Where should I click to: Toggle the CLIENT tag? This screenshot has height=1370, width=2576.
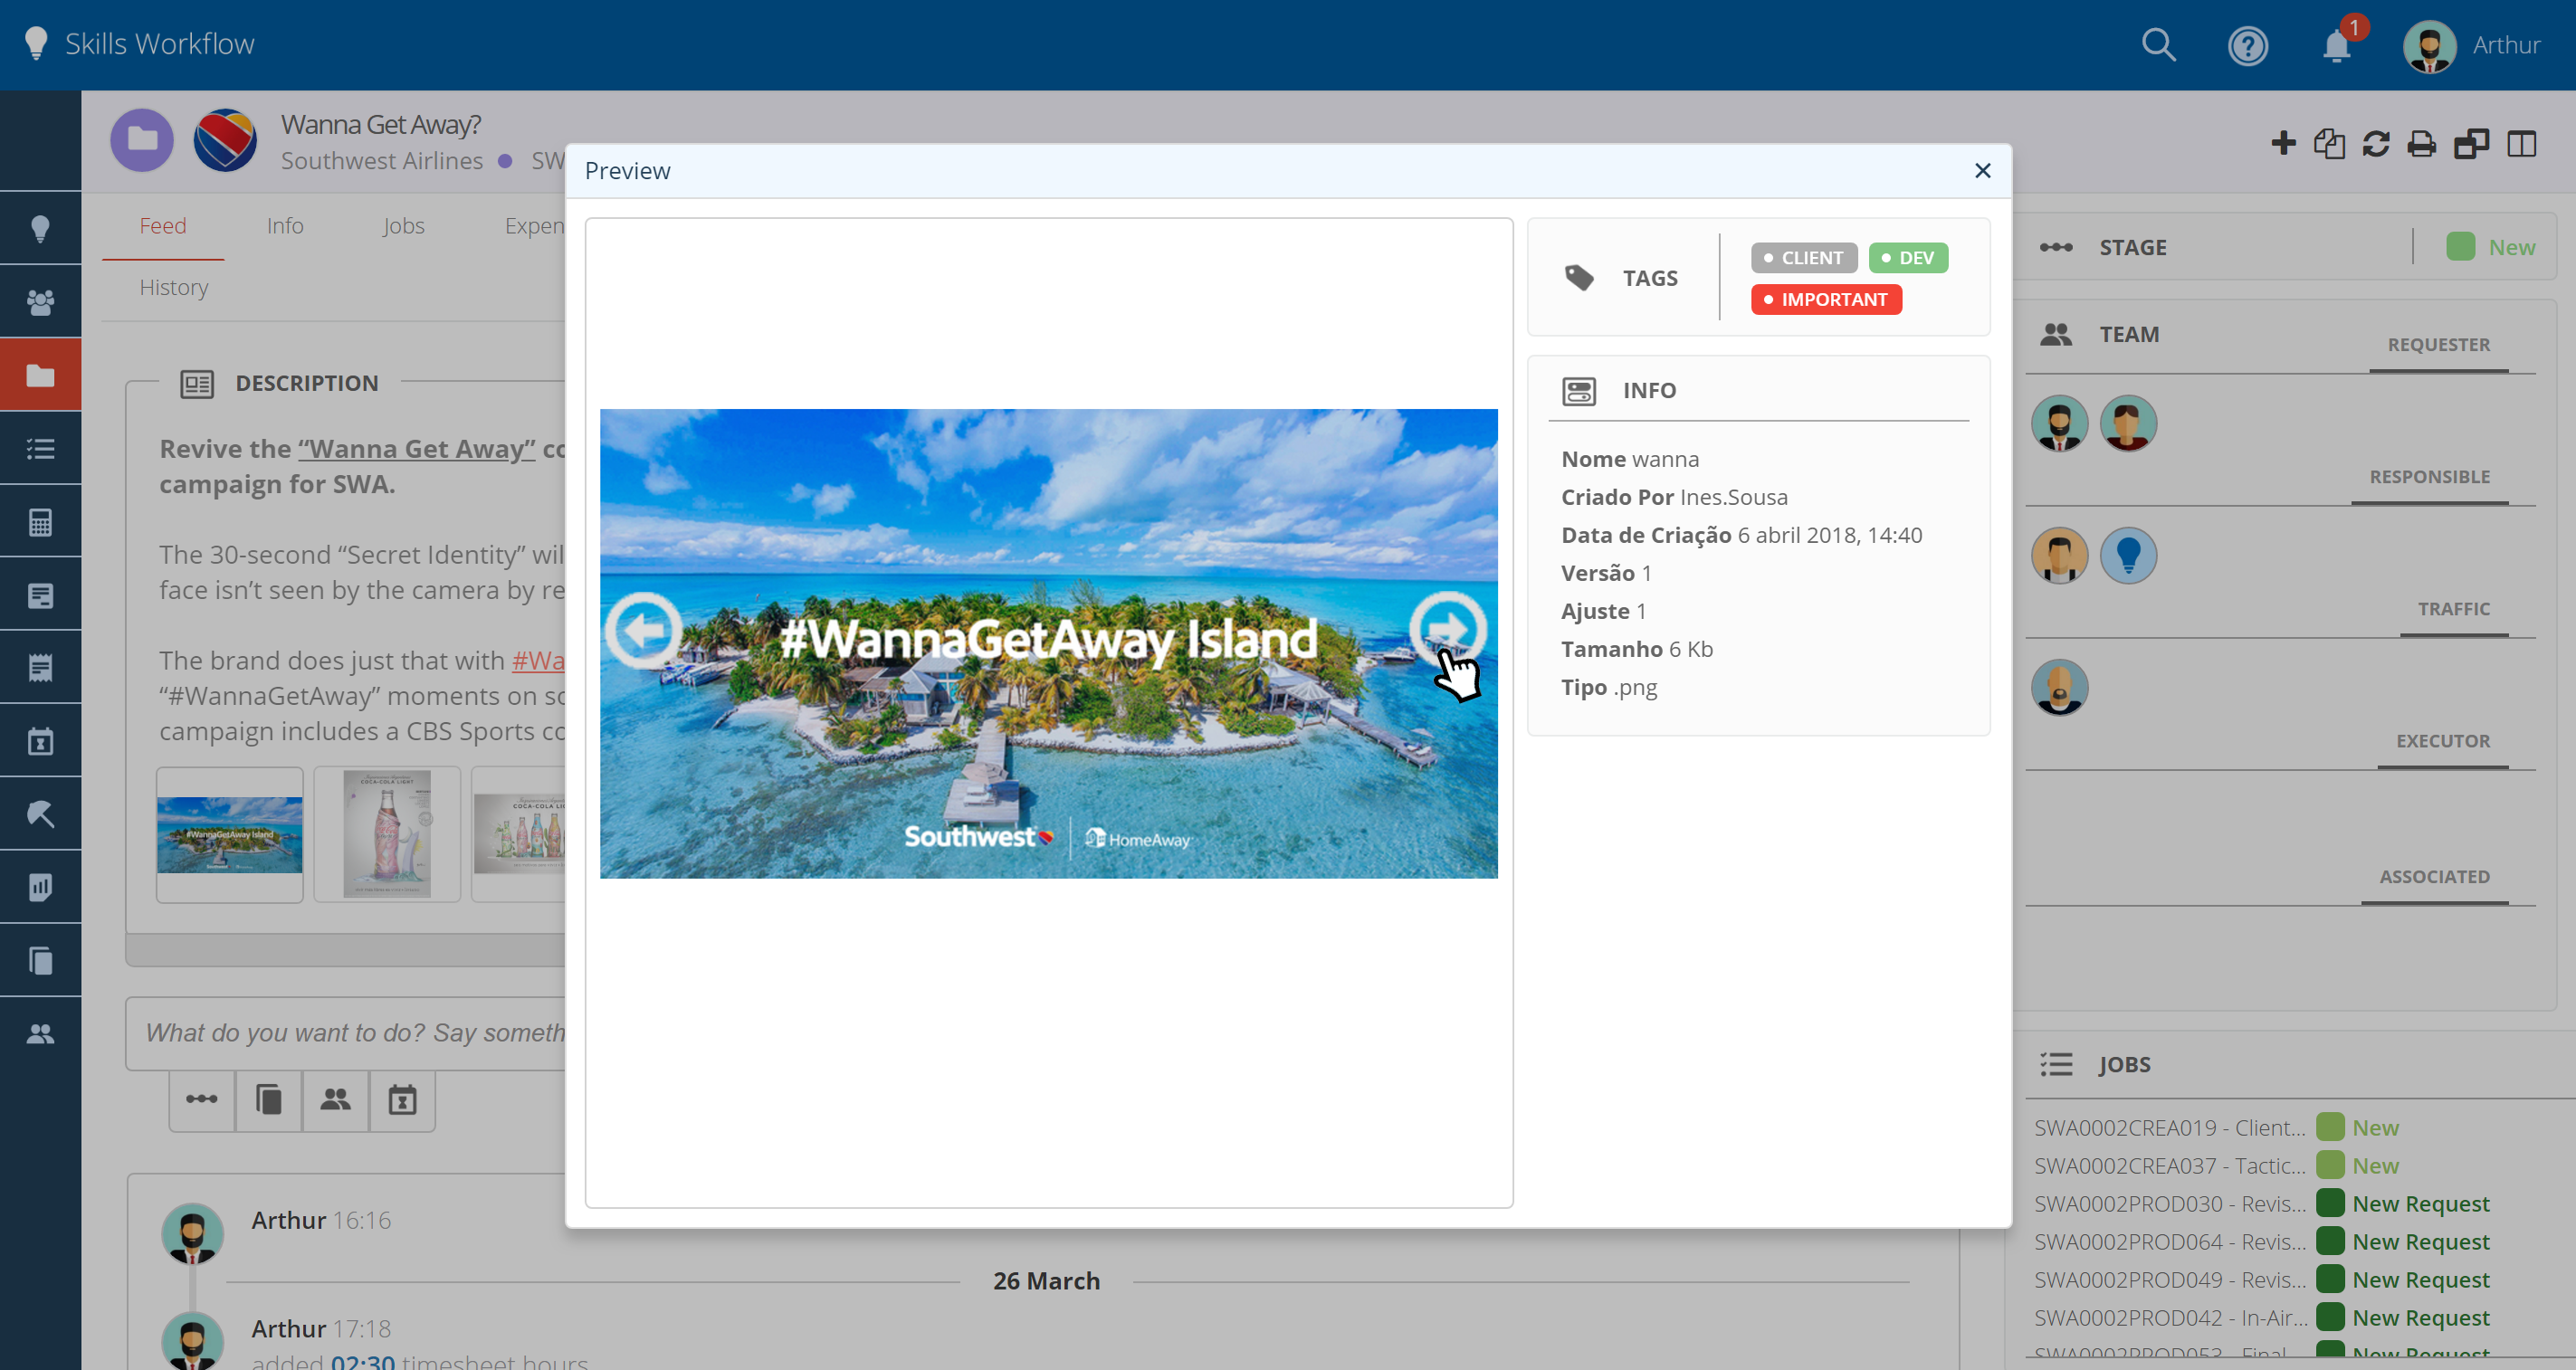click(x=1803, y=258)
